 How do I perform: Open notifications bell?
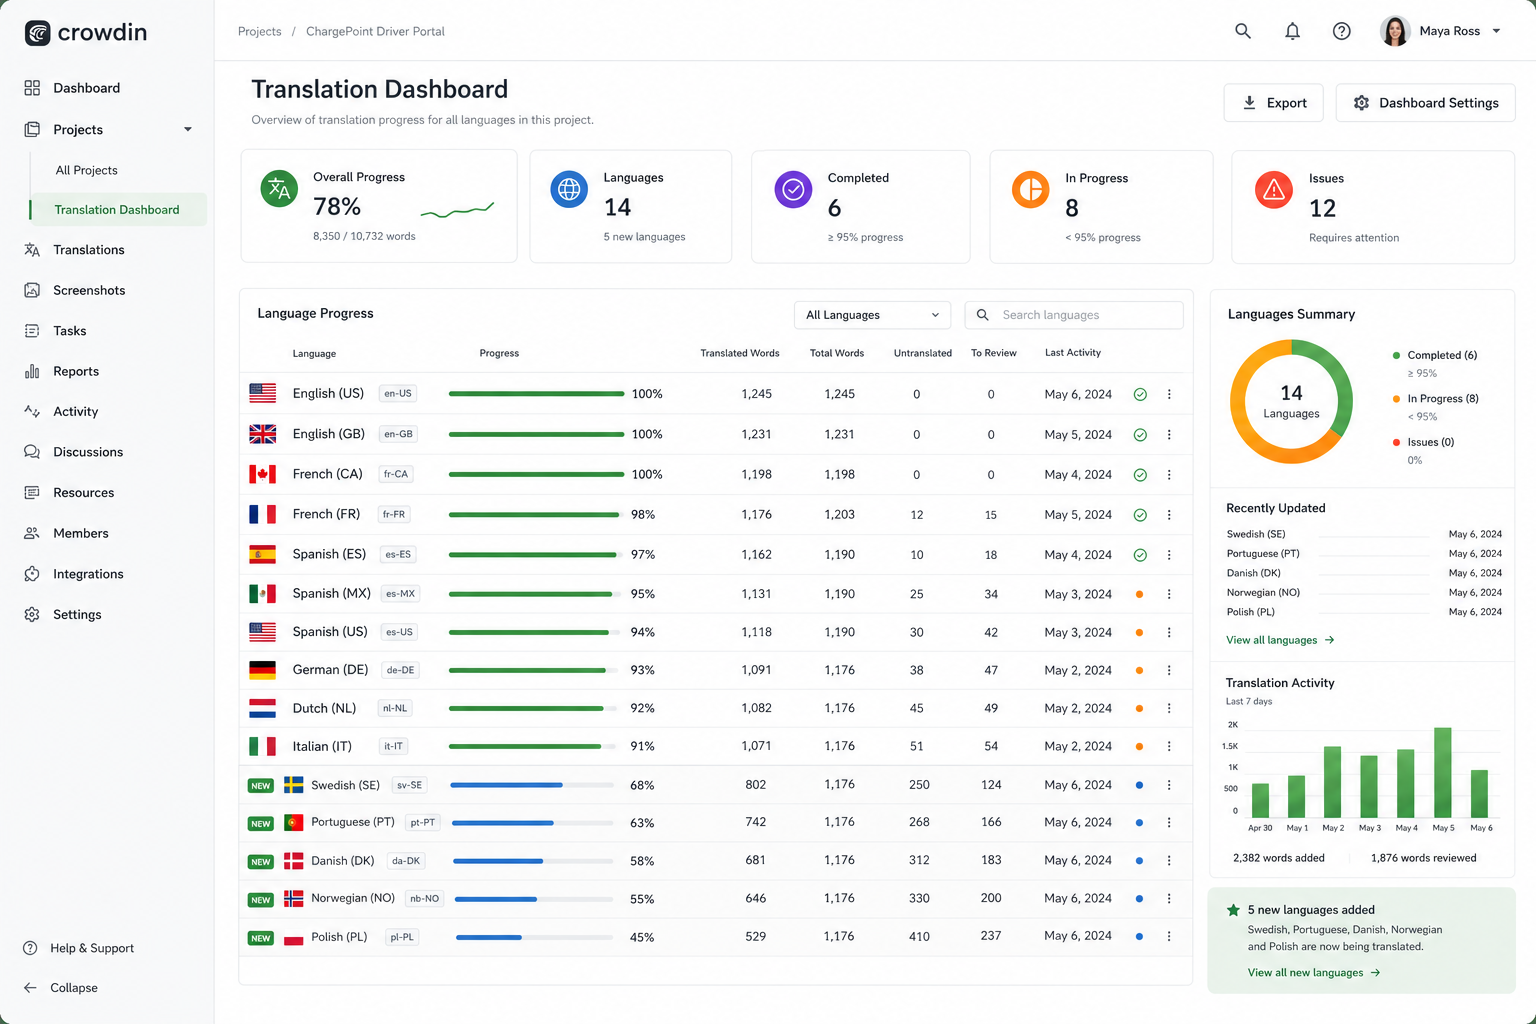(x=1292, y=31)
